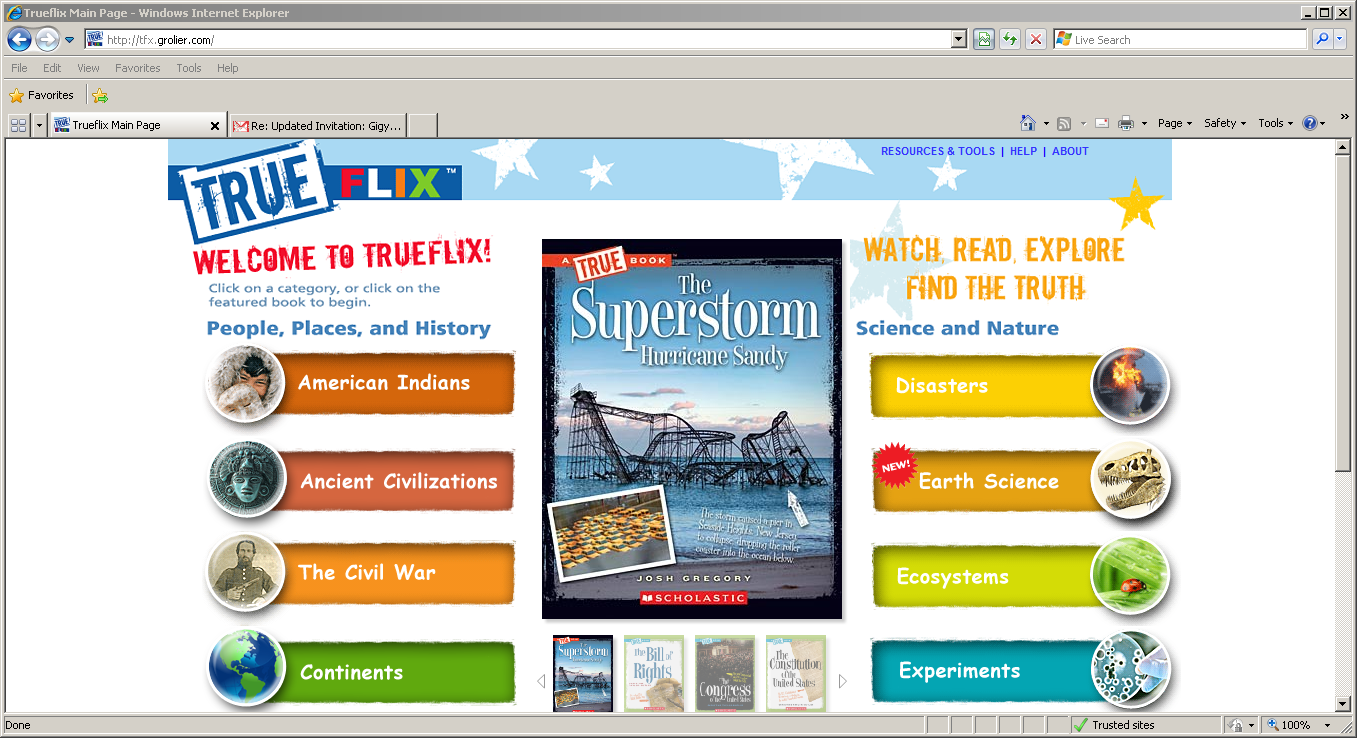The image size is (1357, 738).
Task: Click the Live Search box
Action: 1180,40
